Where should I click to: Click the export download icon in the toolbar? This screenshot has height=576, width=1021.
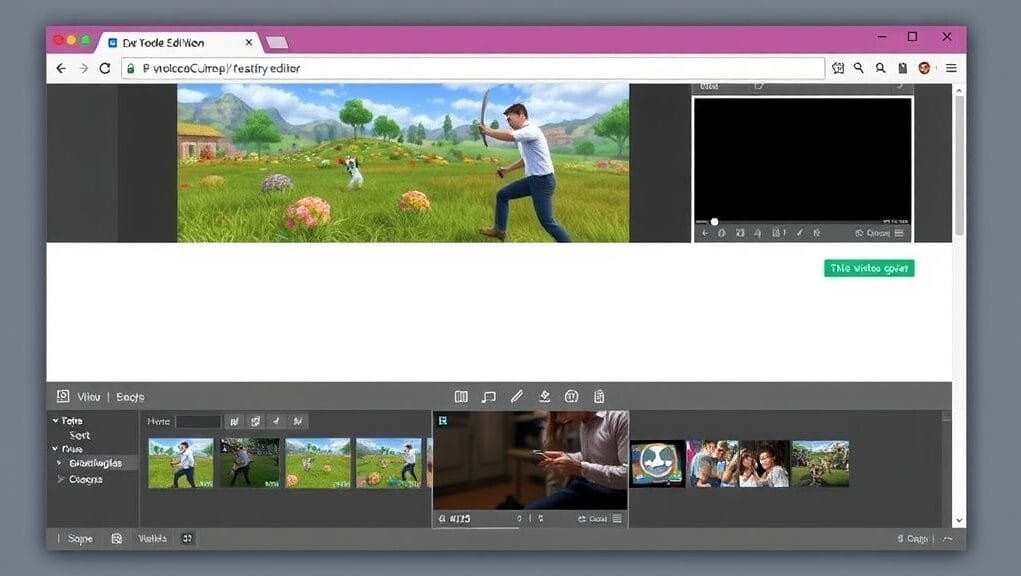click(x=544, y=396)
